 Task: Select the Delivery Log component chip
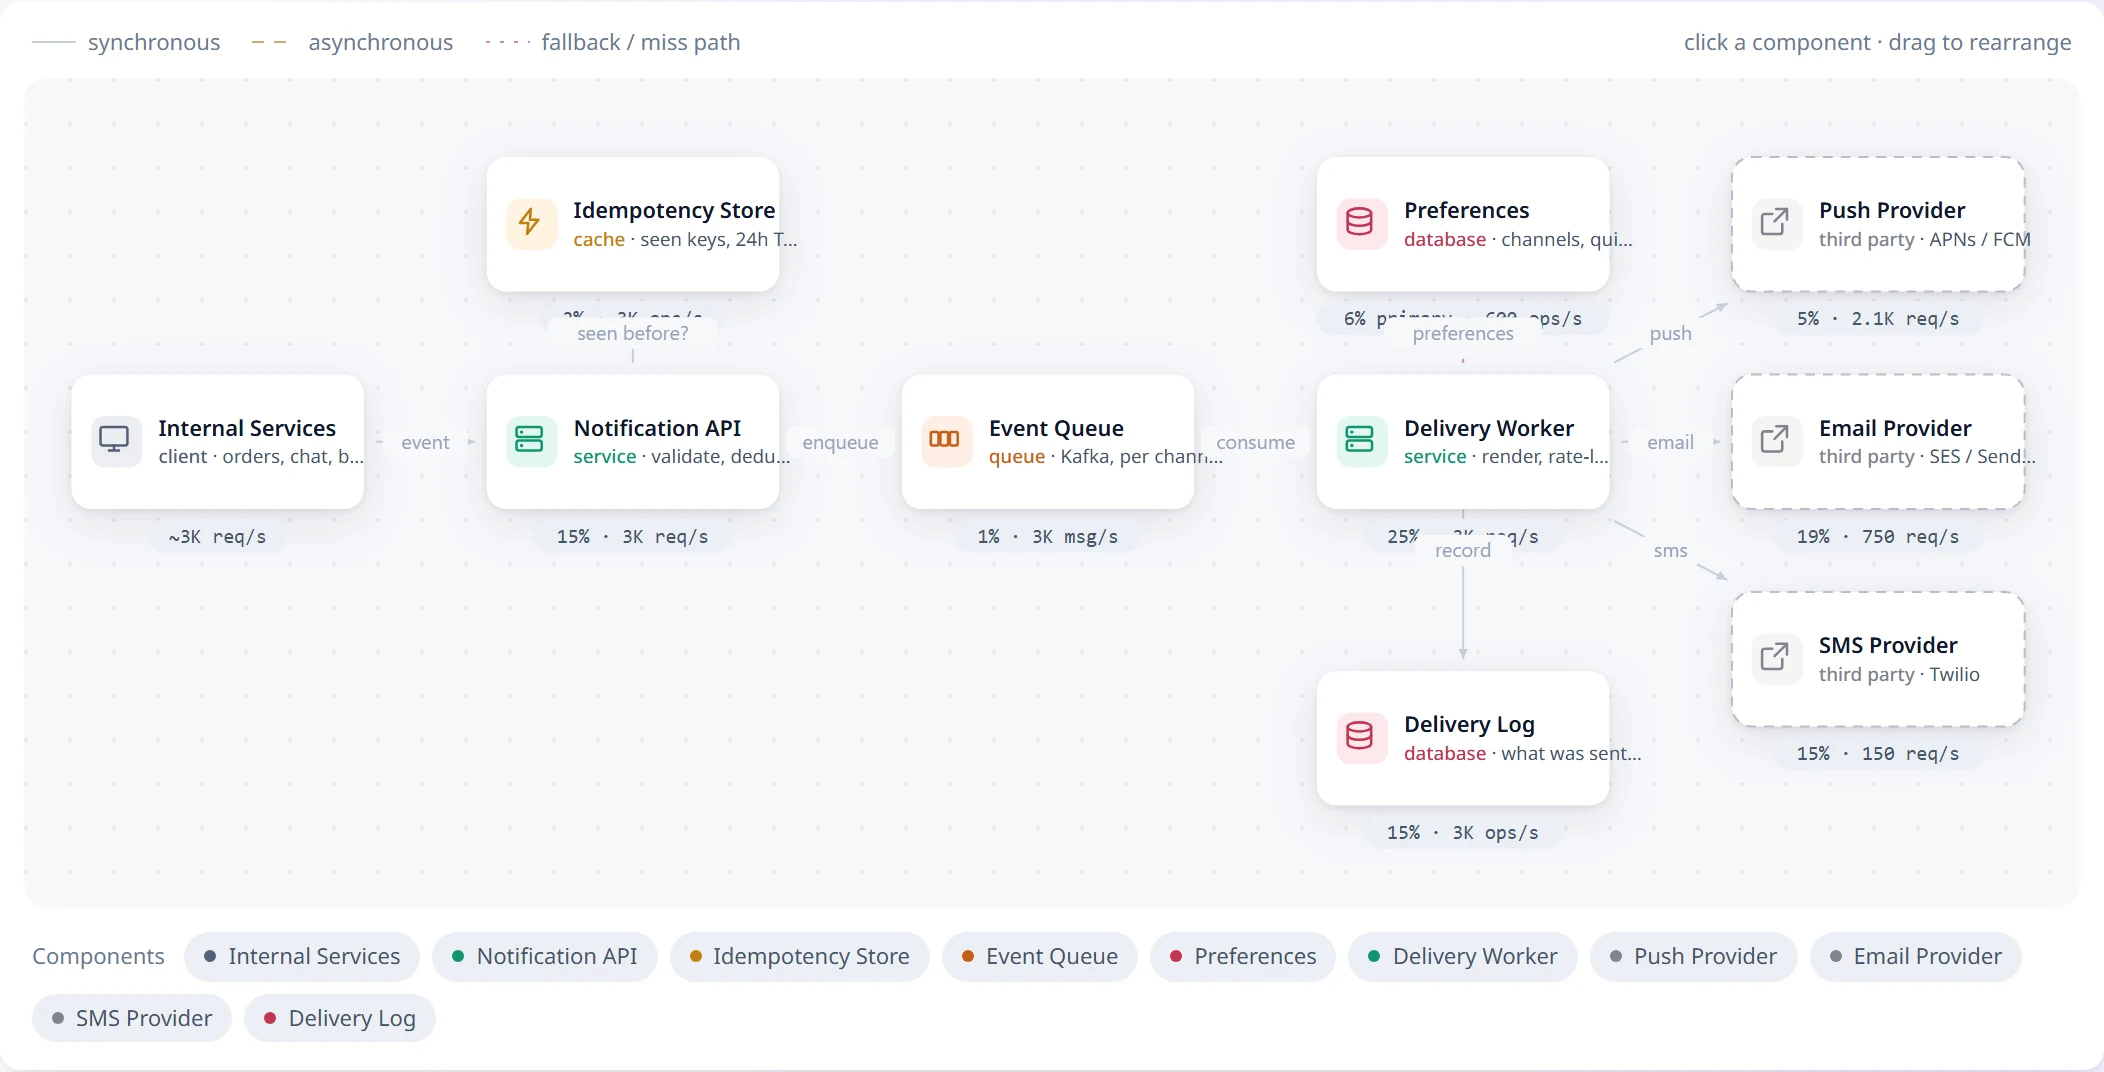click(x=340, y=1019)
